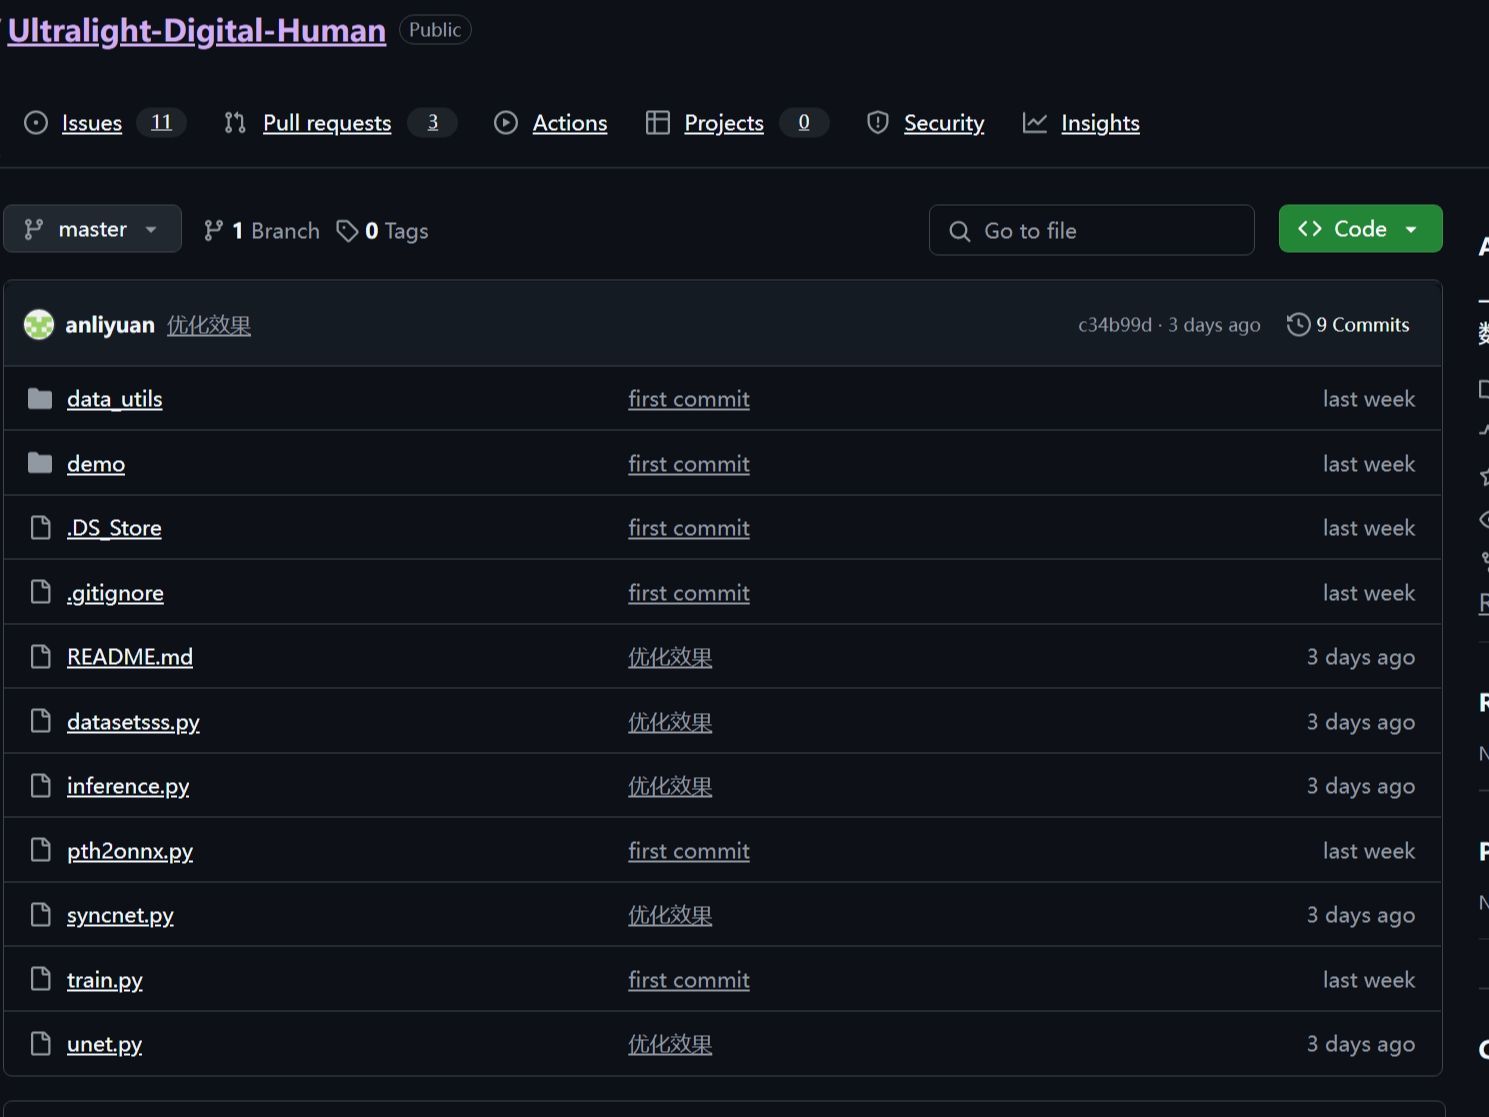Click the Issues circle-dot icon

(36, 123)
